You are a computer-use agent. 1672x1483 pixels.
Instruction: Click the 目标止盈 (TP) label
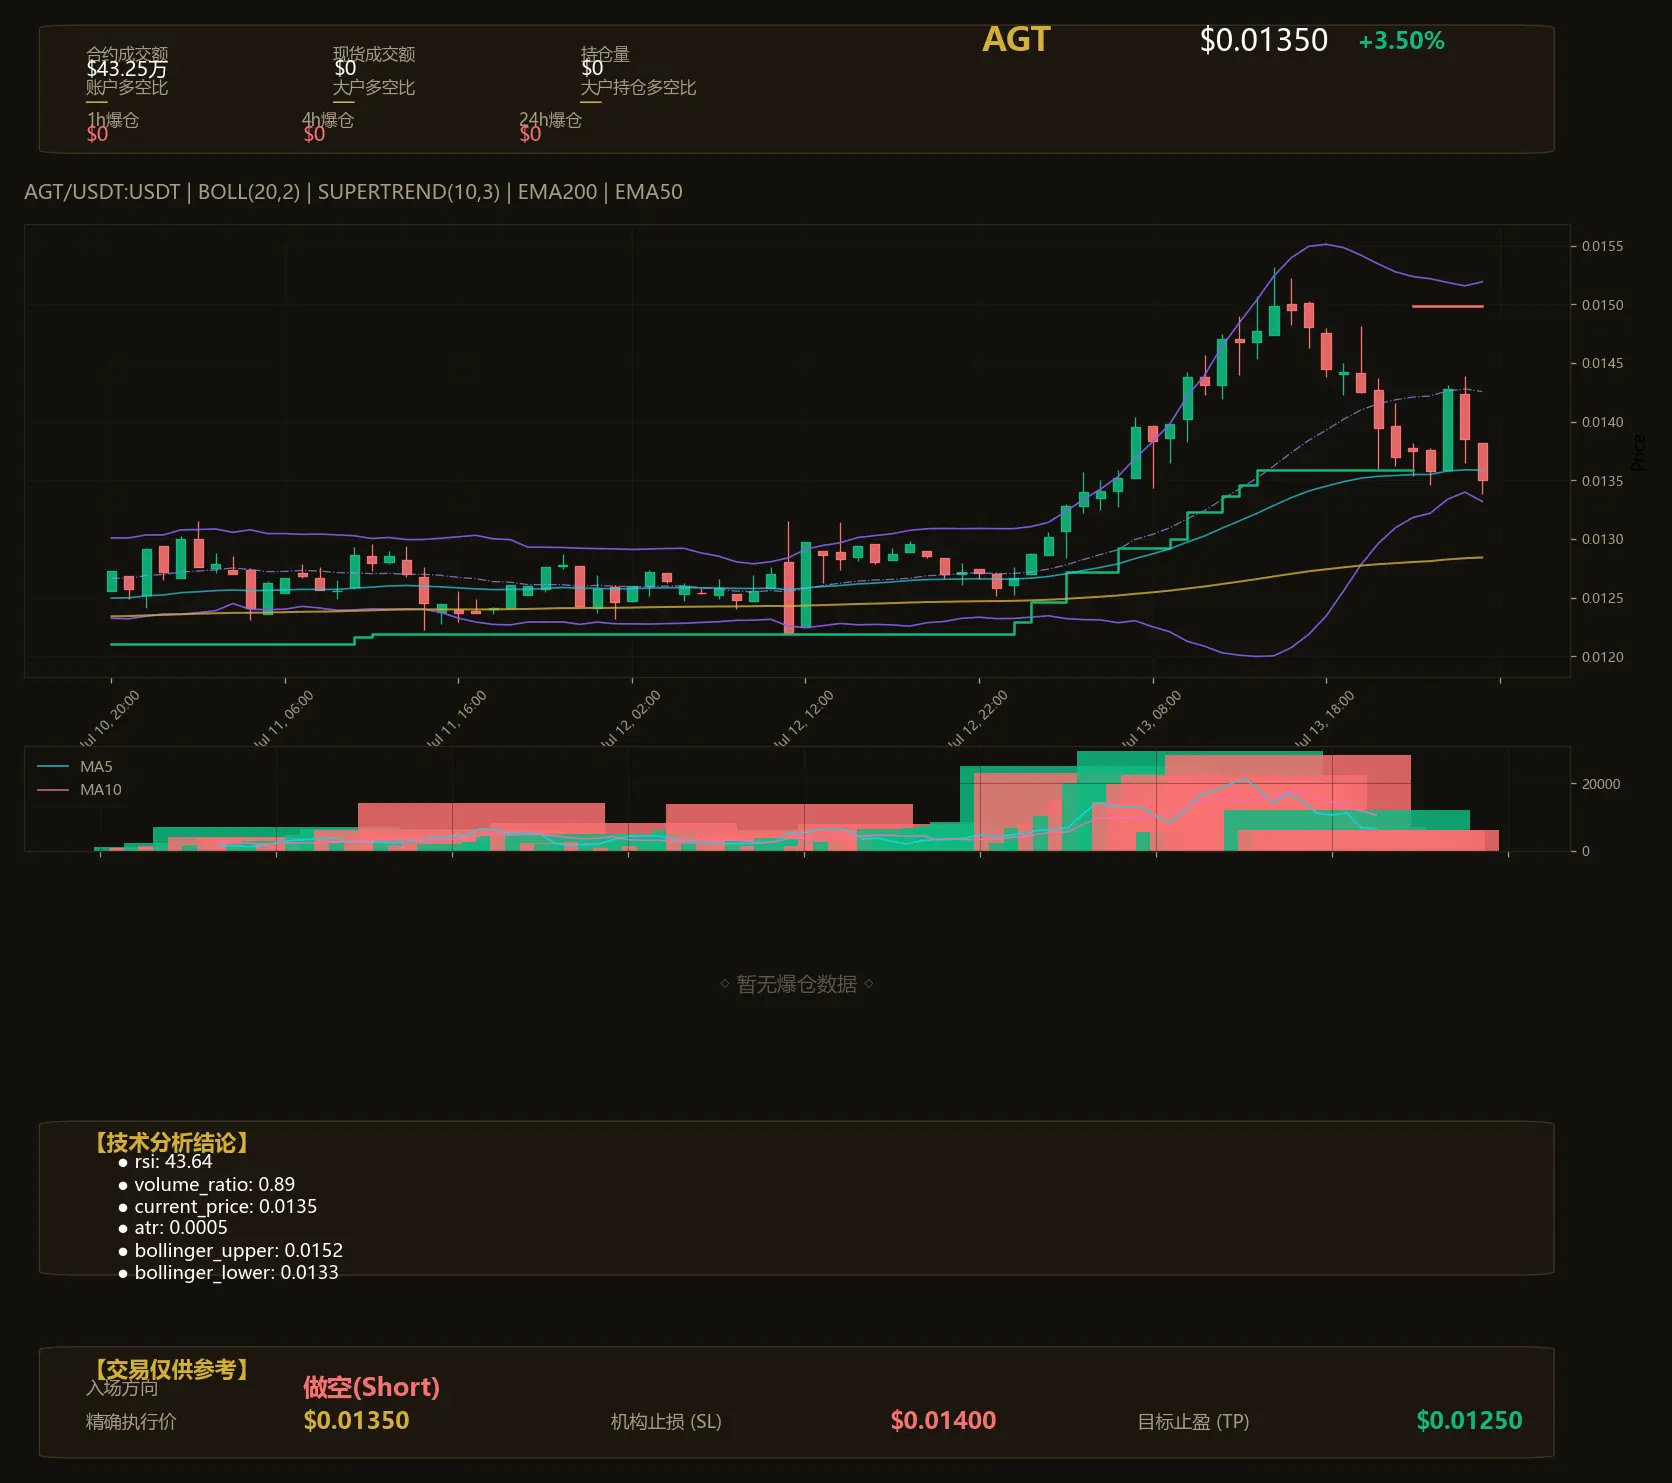click(1193, 1422)
